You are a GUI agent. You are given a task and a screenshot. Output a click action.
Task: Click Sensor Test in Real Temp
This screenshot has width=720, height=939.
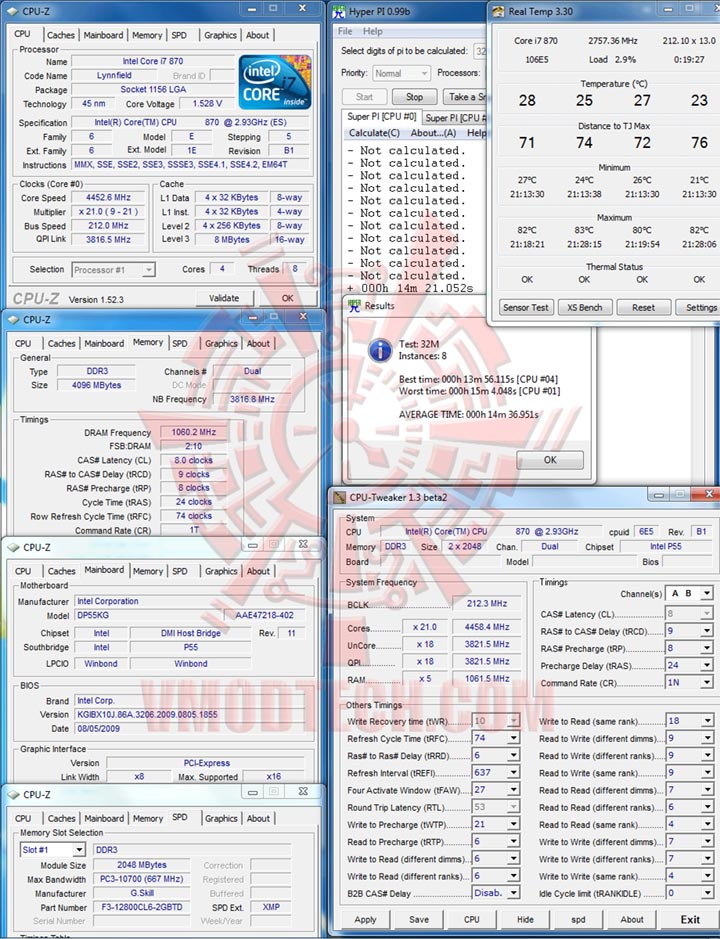tap(525, 308)
